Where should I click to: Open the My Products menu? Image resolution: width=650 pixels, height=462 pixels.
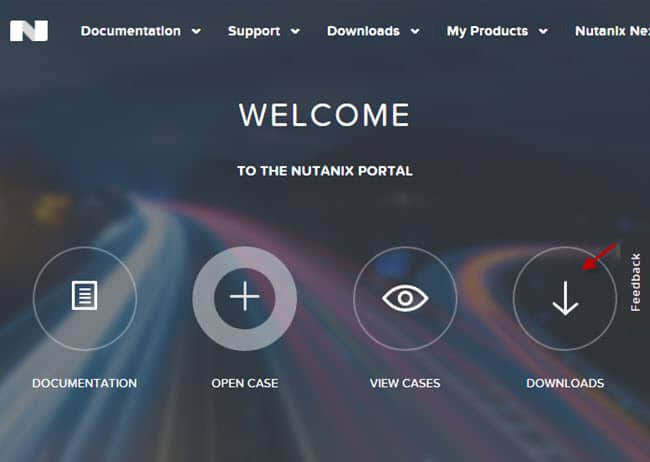(487, 31)
